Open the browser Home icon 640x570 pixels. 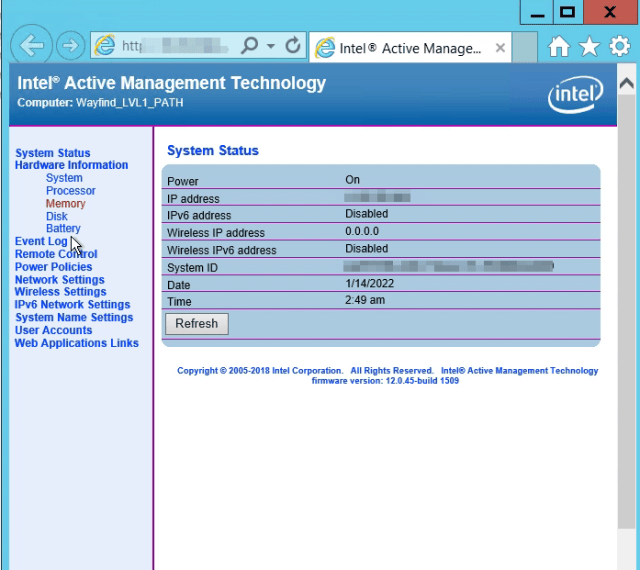point(559,47)
